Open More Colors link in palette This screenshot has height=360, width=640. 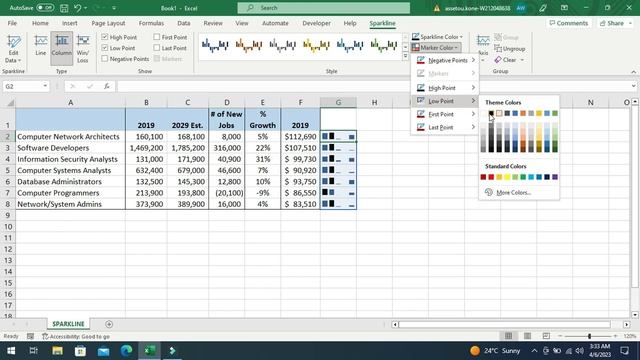[513, 192]
